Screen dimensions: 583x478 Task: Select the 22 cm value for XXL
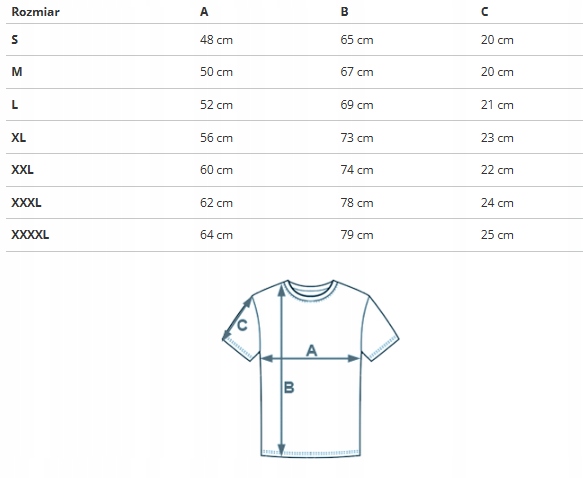[x=497, y=170]
